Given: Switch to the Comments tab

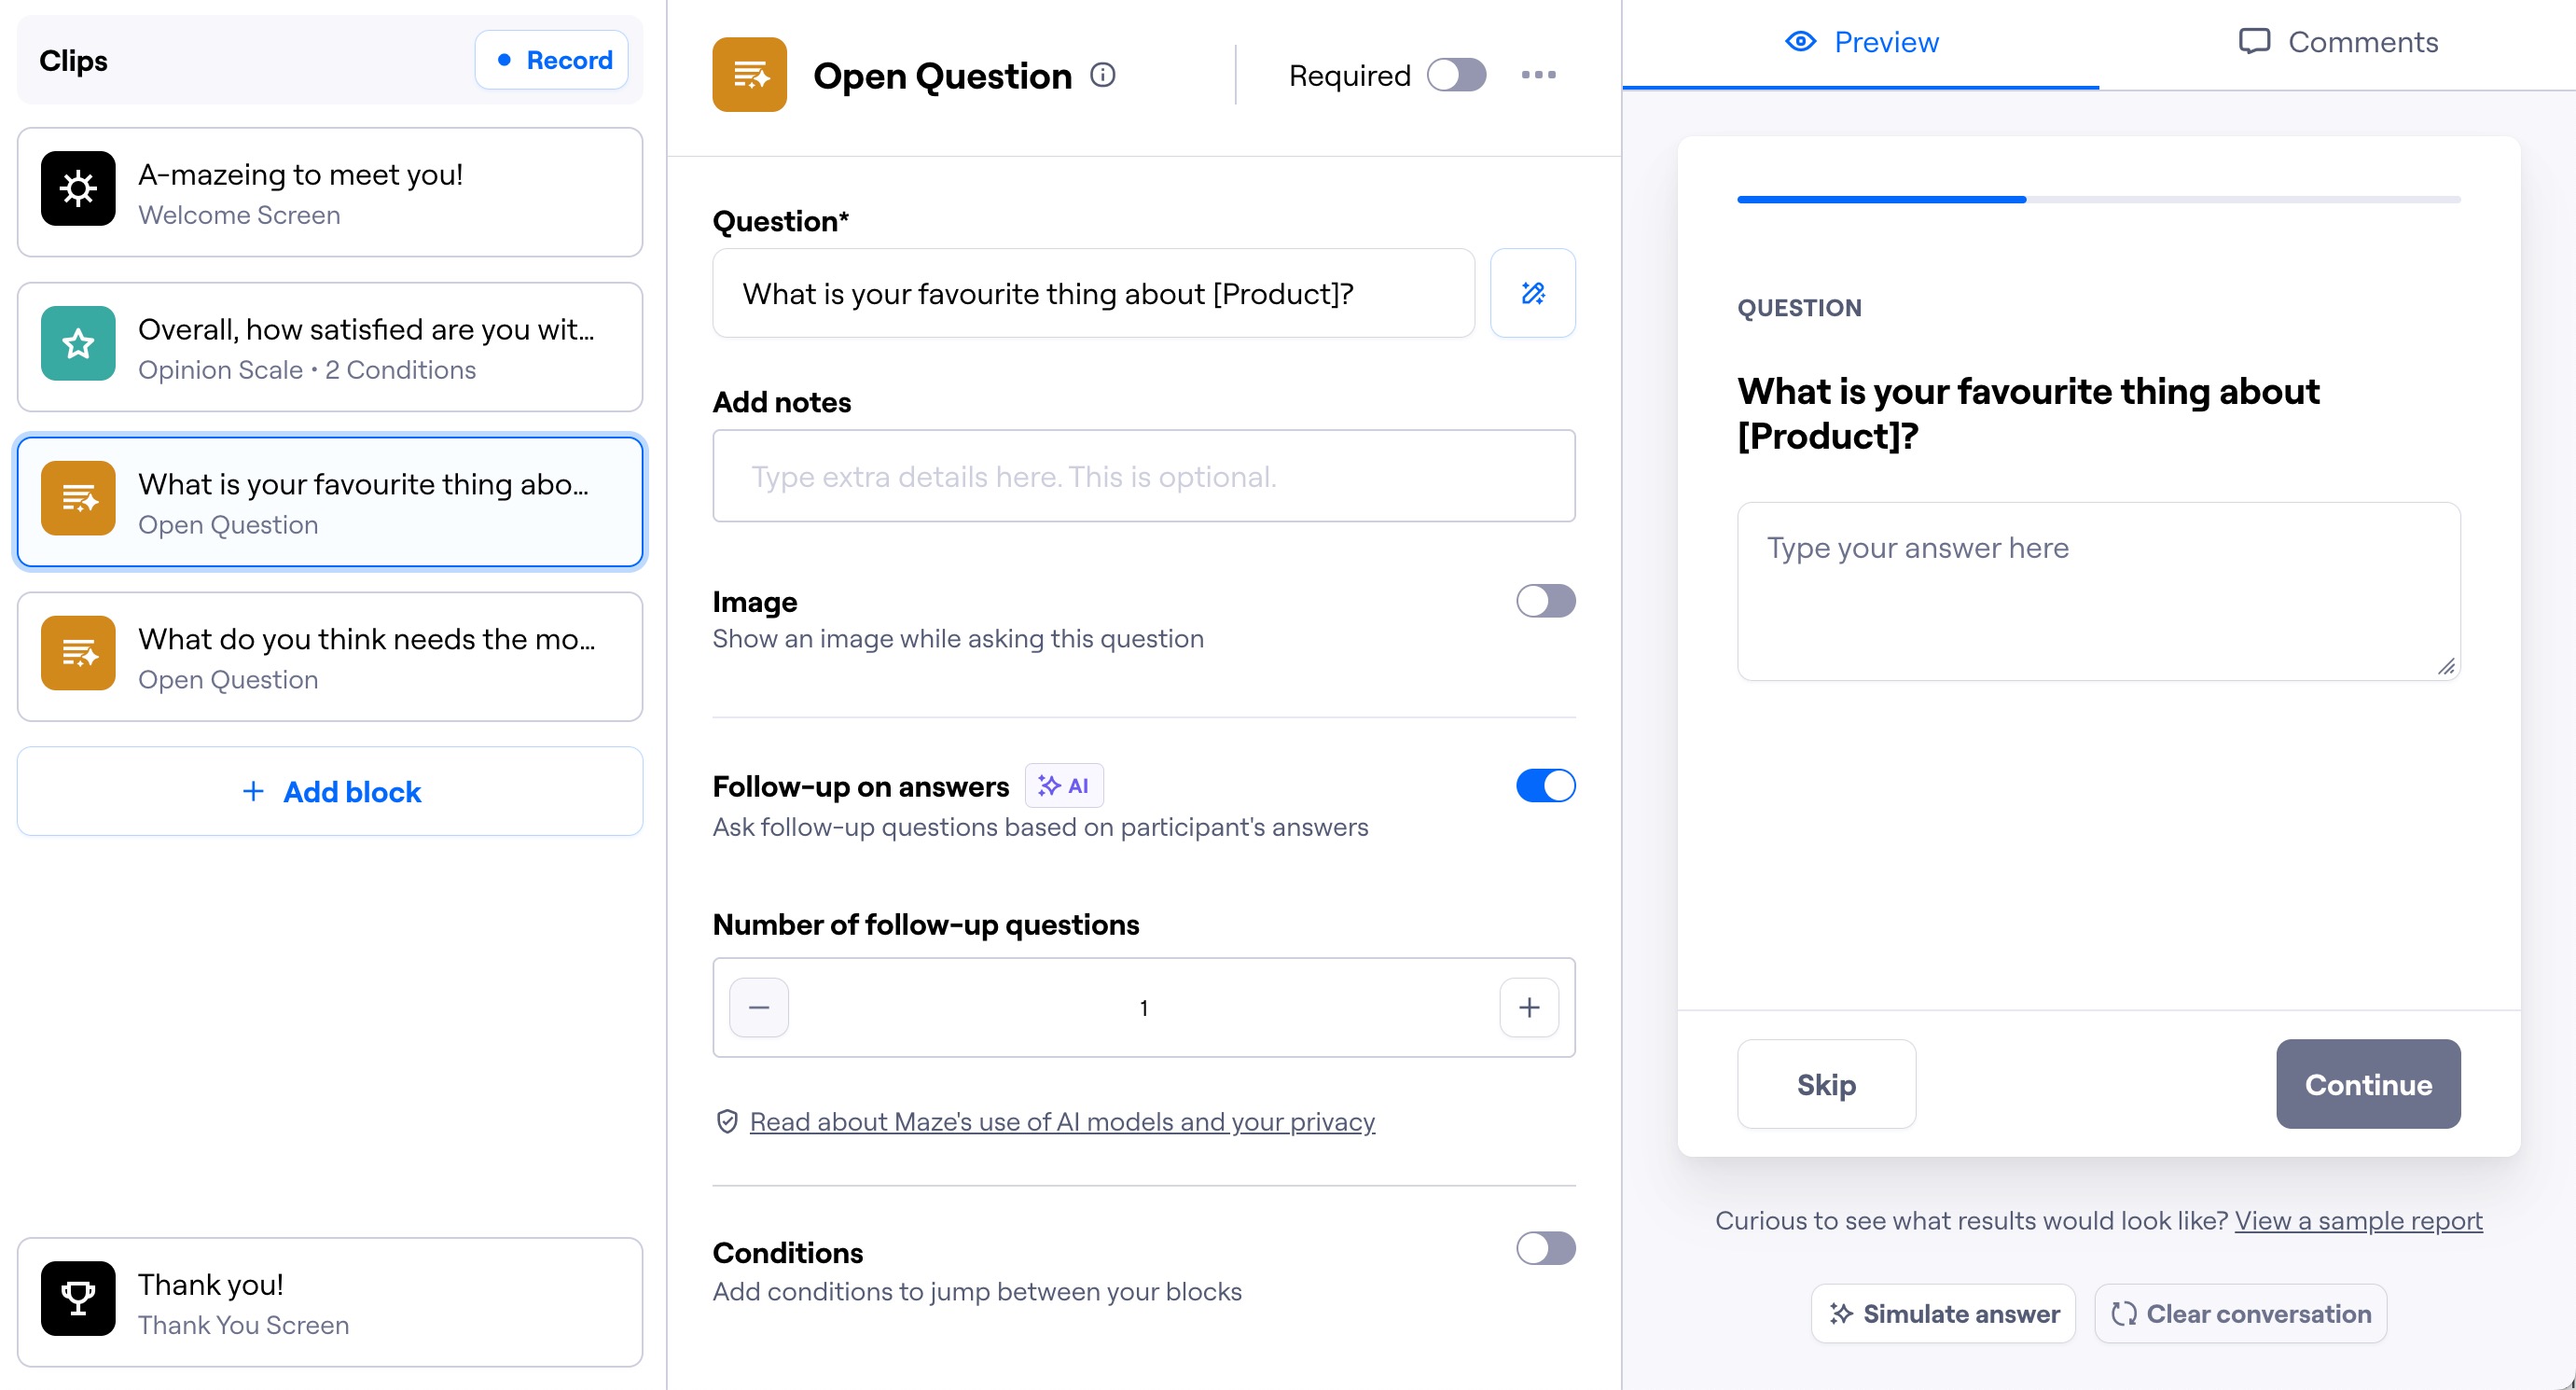Looking at the screenshot, I should 2338,42.
